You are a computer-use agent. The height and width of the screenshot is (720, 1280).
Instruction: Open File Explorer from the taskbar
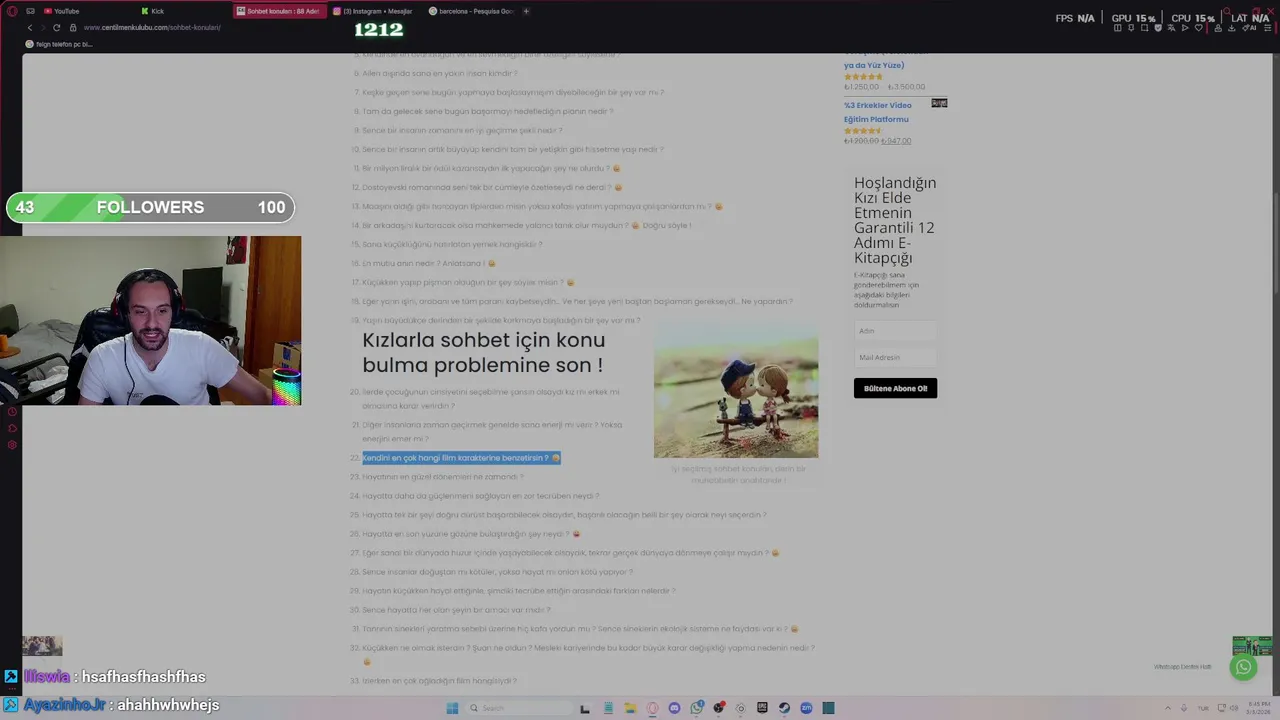(x=630, y=708)
